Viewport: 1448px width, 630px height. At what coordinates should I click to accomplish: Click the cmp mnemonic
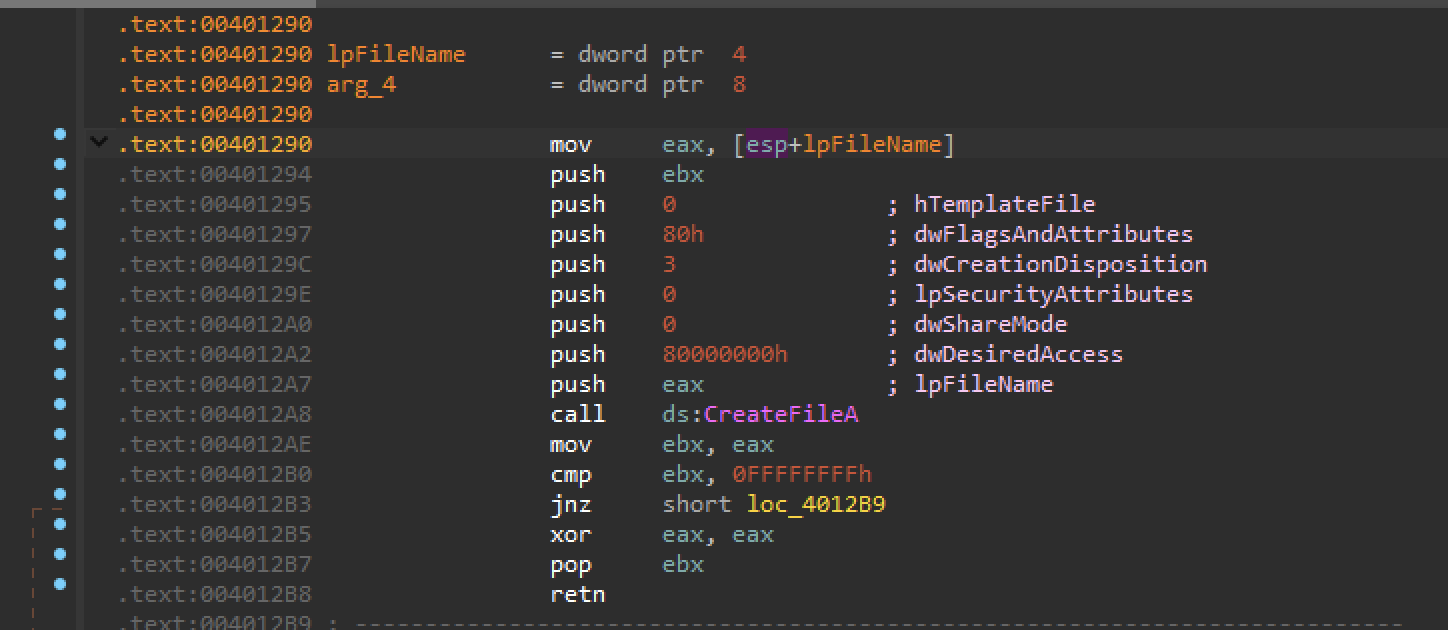[x=571, y=474]
